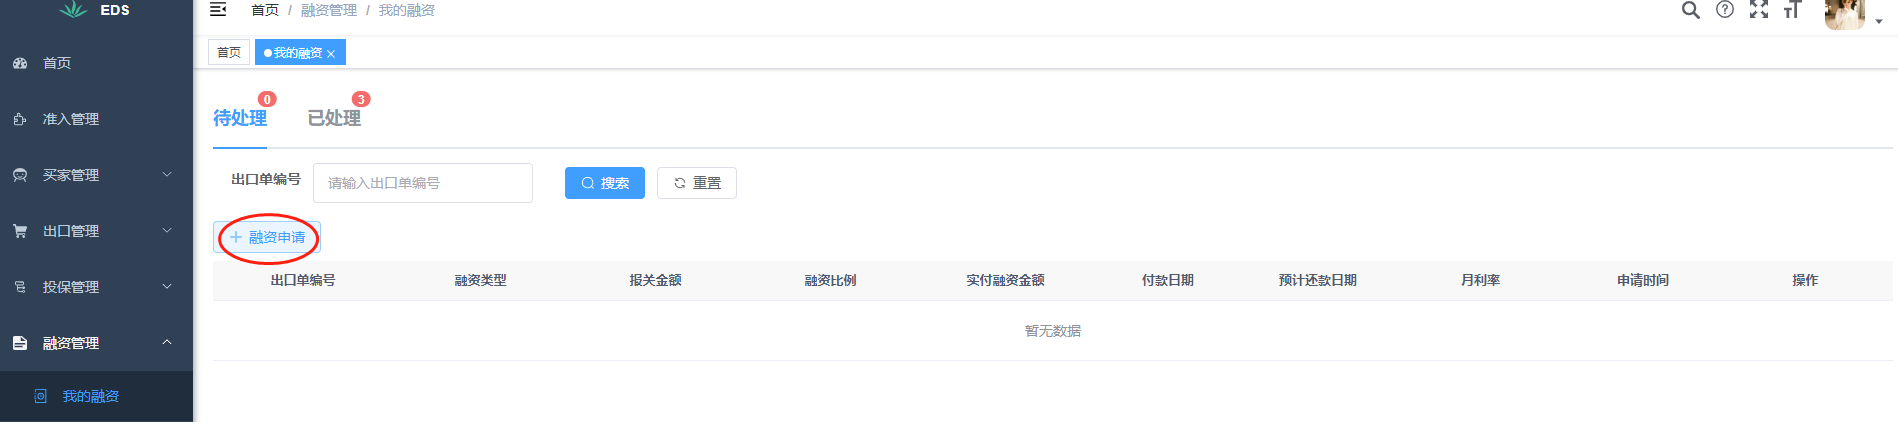Image resolution: width=1898 pixels, height=422 pixels.
Task: Collapse the 融资管理 menu chevron
Action: [167, 342]
